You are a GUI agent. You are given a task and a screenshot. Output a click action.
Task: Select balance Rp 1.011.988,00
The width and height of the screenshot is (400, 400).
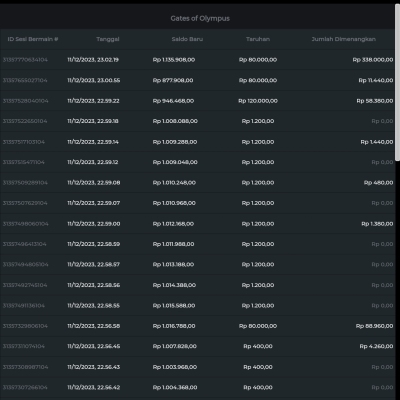click(x=174, y=244)
